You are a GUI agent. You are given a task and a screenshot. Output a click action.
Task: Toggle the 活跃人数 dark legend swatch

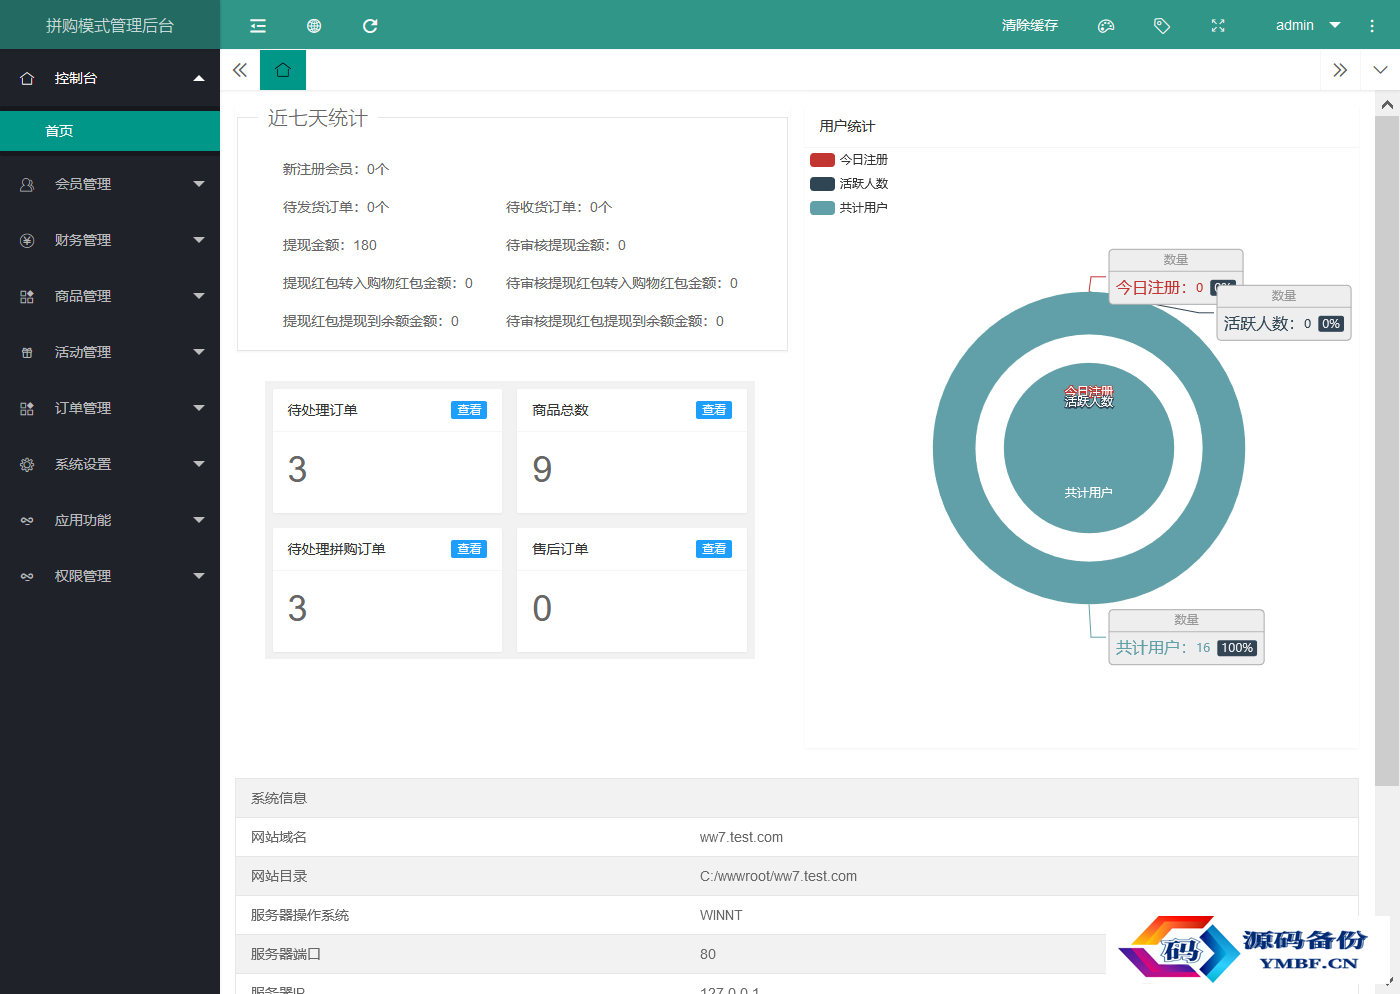click(x=822, y=184)
